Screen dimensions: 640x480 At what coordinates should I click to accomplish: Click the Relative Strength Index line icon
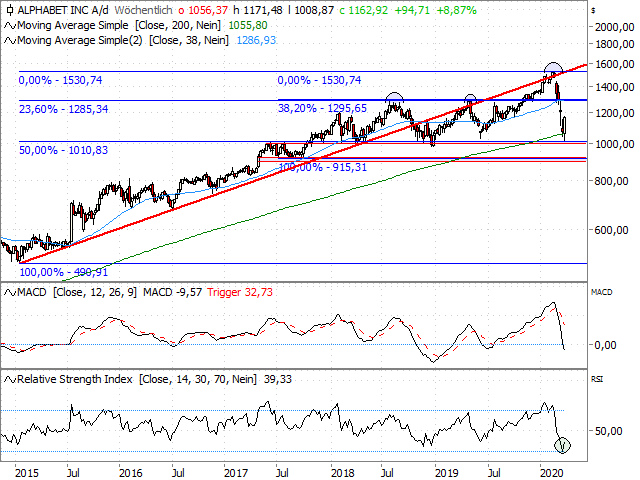point(10,380)
